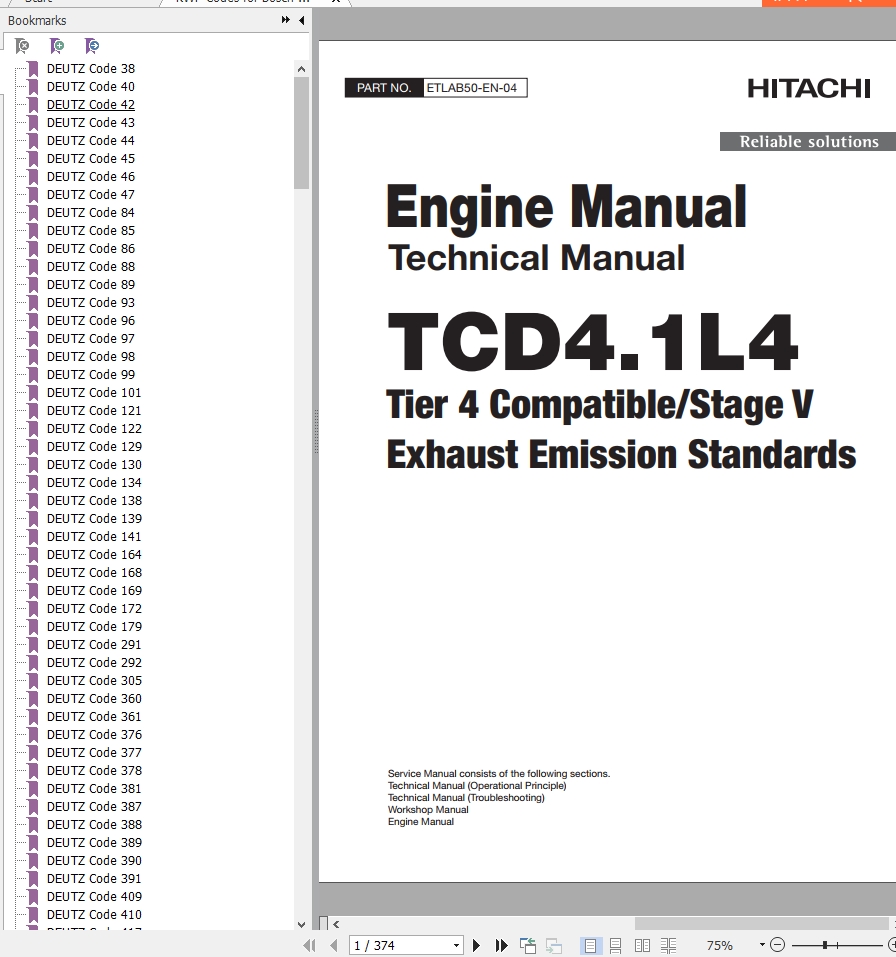Image resolution: width=896 pixels, height=957 pixels.
Task: Click the Bookmarks panel title
Action: tap(37, 21)
